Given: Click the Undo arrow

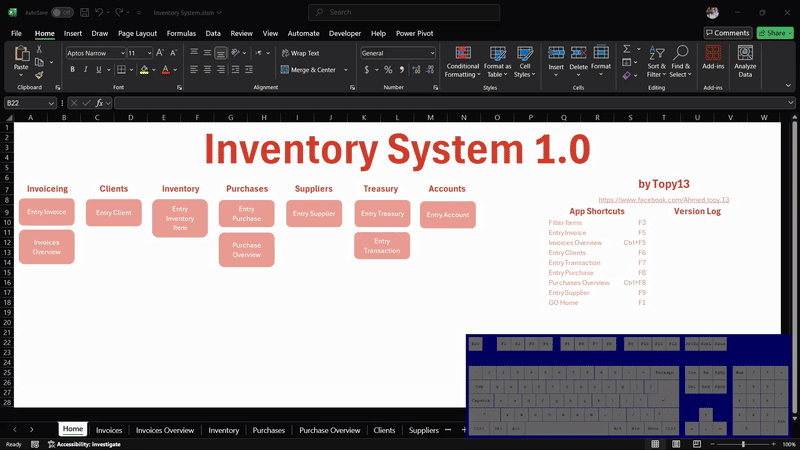Looking at the screenshot, I should coord(99,12).
